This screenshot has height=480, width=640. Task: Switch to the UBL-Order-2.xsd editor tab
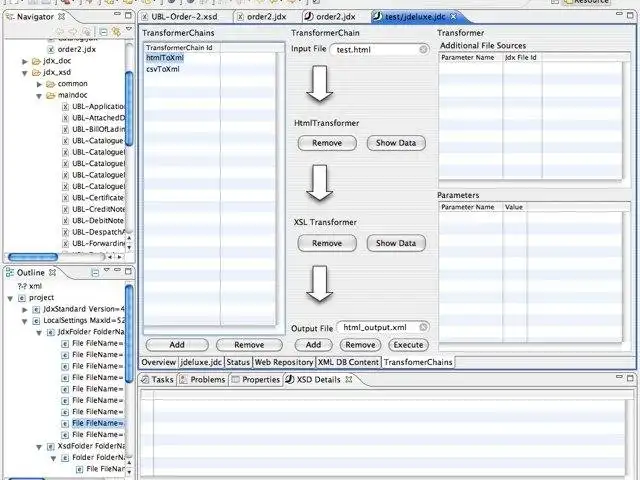[184, 17]
